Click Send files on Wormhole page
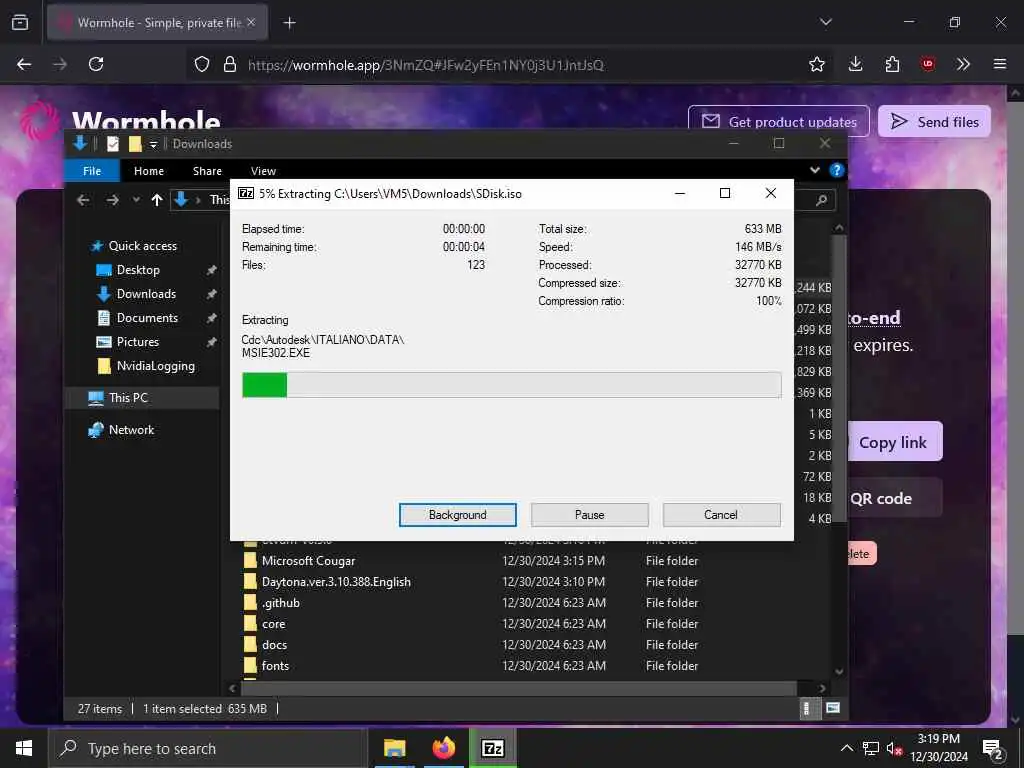Viewport: 1024px width, 768px height. [934, 121]
